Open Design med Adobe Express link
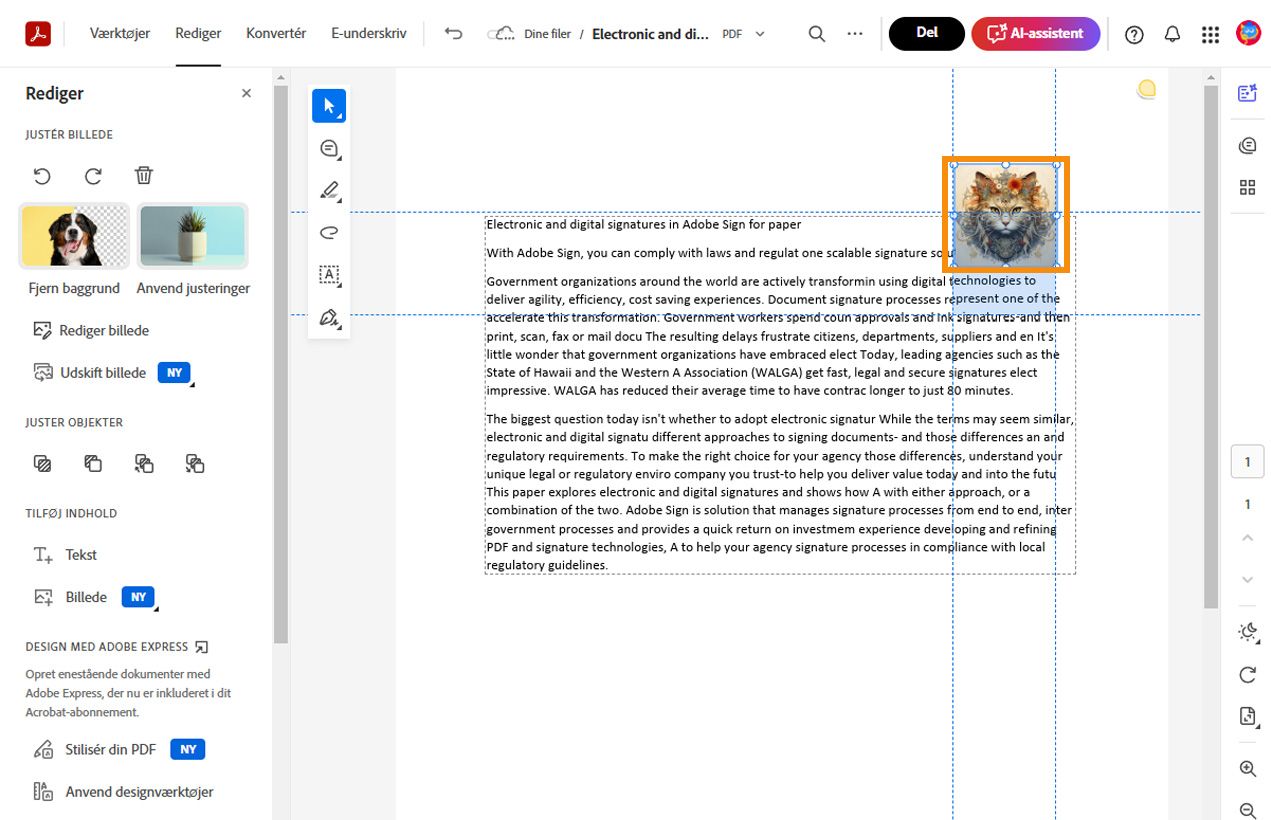 click(117, 647)
